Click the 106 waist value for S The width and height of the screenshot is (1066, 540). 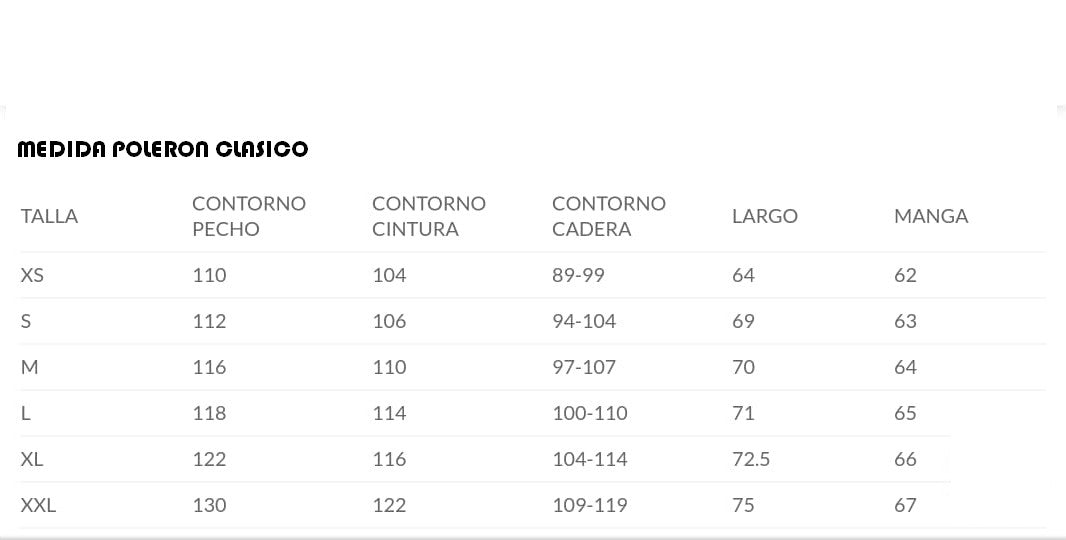(389, 321)
